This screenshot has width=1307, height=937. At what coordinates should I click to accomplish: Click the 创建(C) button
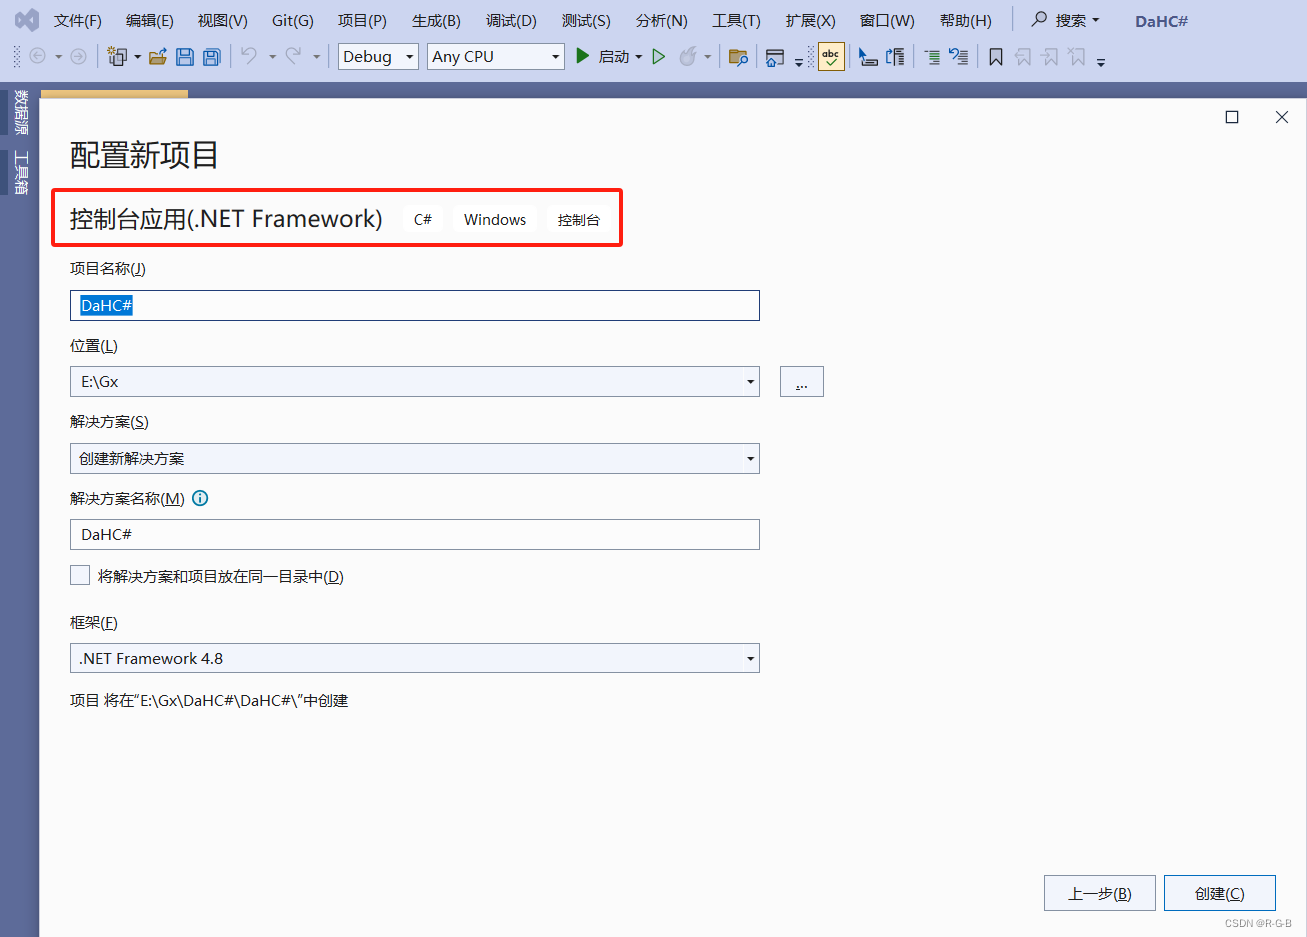click(1220, 893)
